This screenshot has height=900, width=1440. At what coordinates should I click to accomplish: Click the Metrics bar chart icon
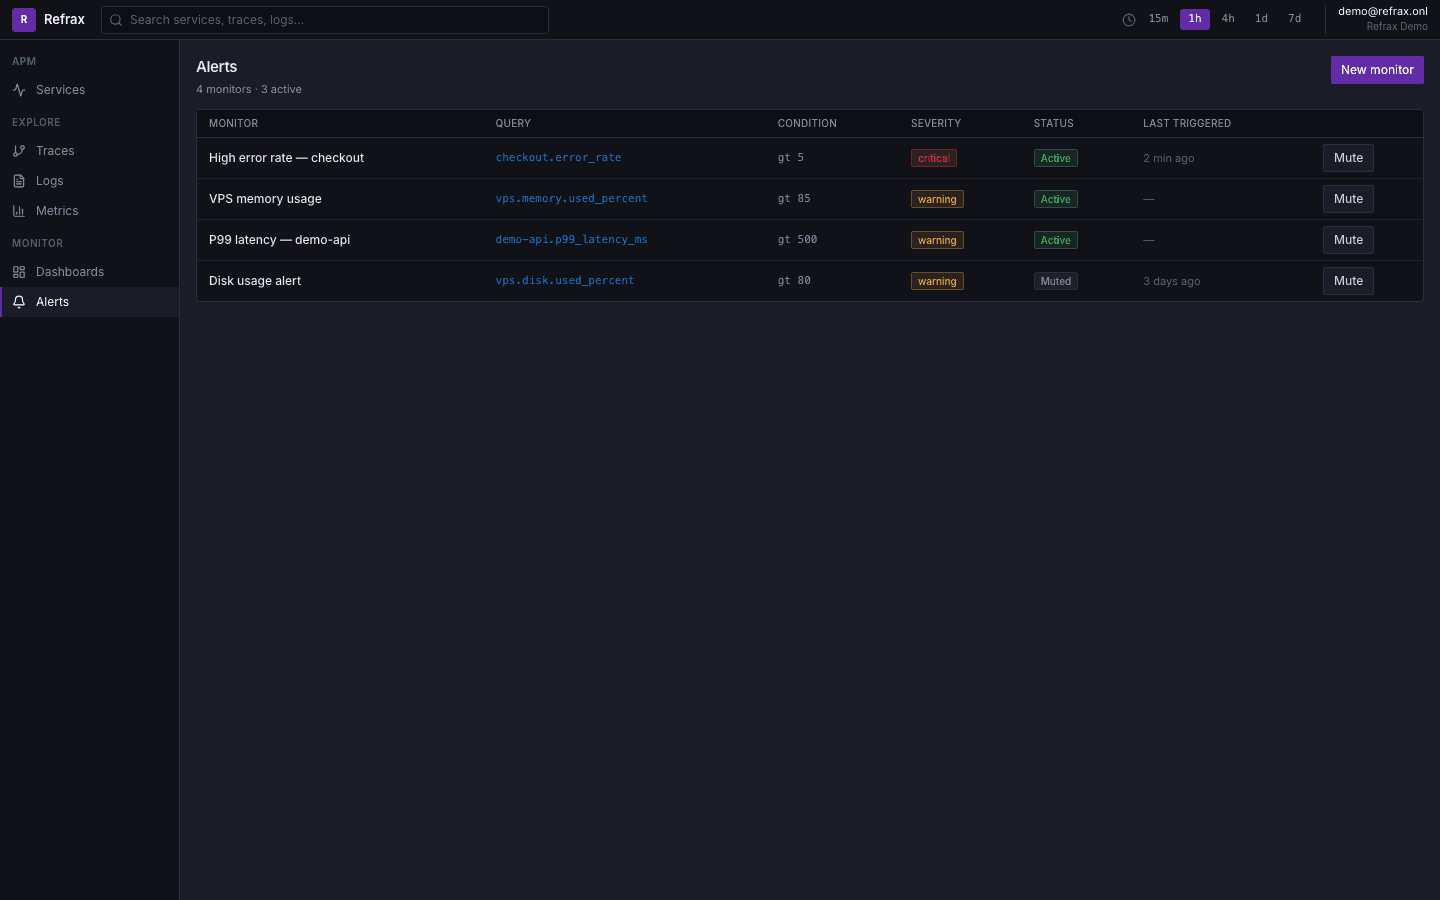point(19,211)
